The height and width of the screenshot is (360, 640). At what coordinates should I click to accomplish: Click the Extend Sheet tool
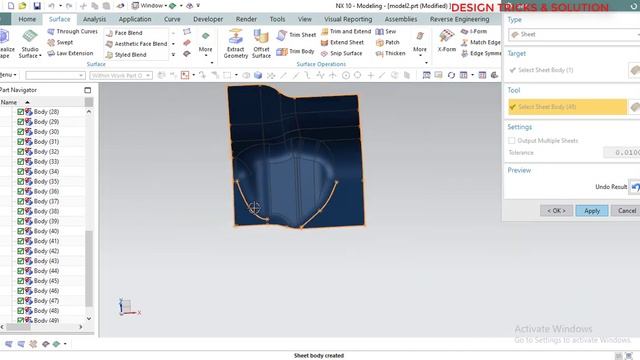342,42
